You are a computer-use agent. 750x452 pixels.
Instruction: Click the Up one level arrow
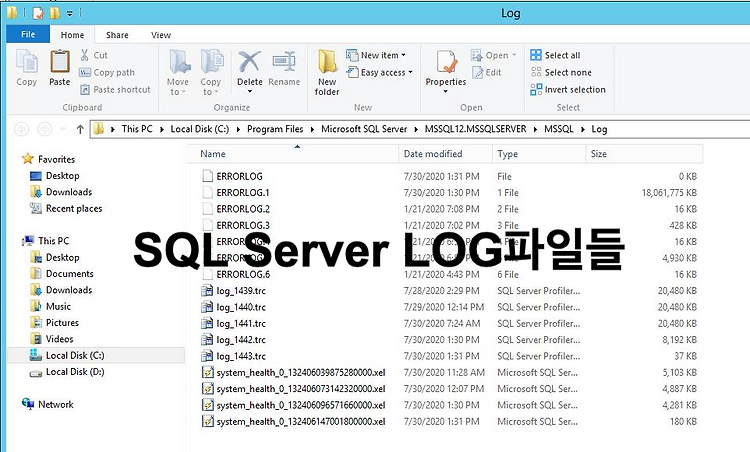(80, 129)
